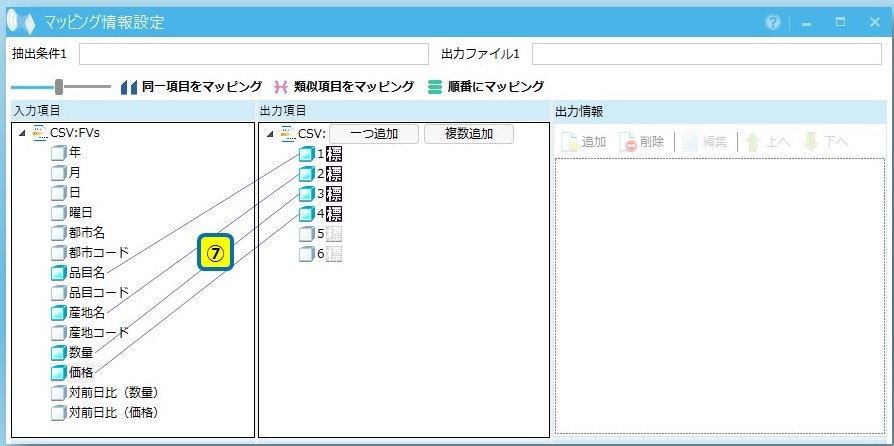
Task: Click the greyed 標 badge on item 5
Action: pyautogui.click(x=334, y=234)
